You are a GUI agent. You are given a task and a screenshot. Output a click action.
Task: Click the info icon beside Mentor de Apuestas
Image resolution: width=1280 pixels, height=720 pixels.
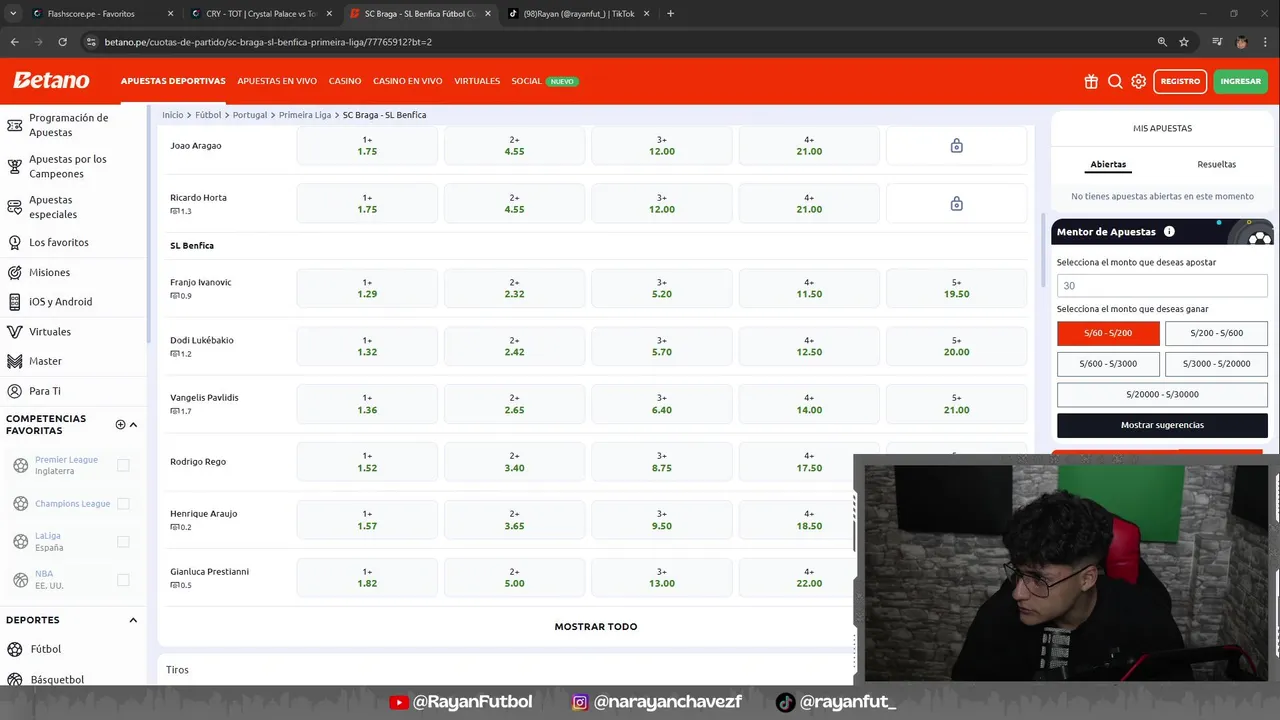point(1169,231)
